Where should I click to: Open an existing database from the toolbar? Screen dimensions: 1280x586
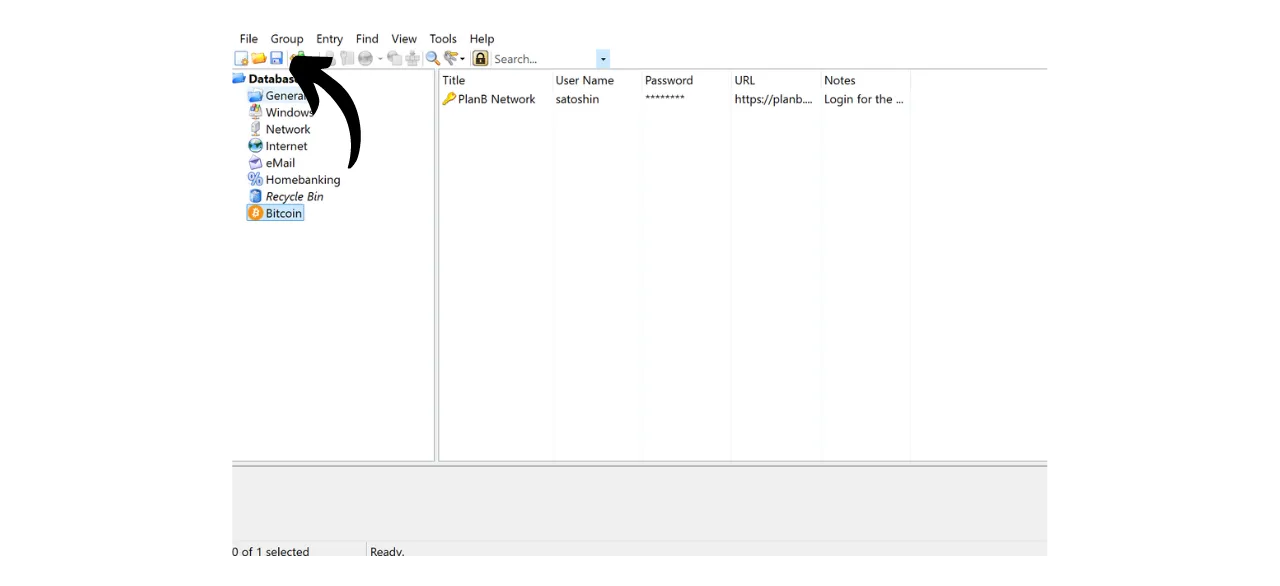[259, 58]
